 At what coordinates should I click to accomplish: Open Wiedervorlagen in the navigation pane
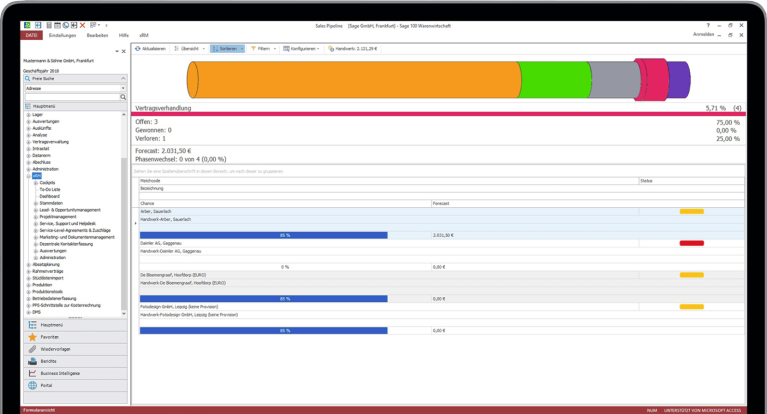[33, 349]
